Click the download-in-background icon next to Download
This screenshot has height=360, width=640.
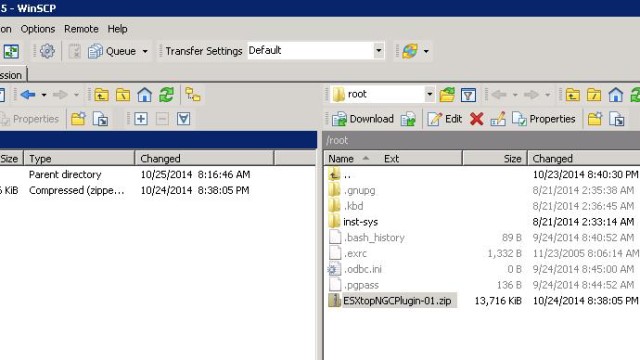[408, 119]
